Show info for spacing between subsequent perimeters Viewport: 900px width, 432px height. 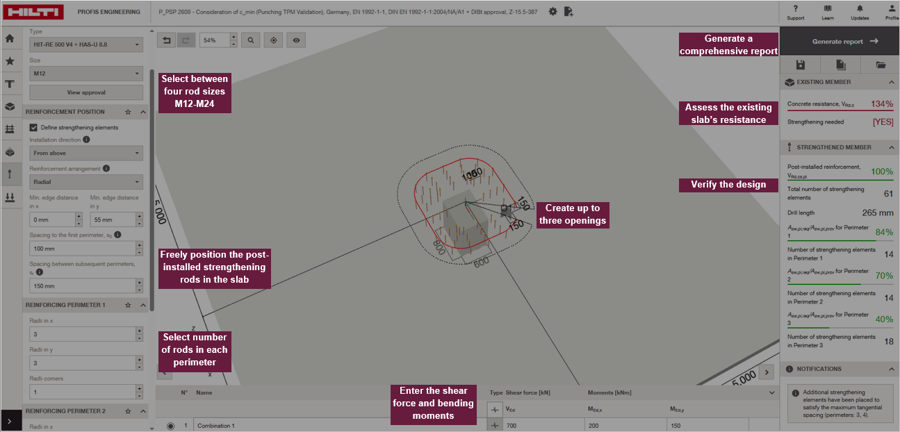40,272
